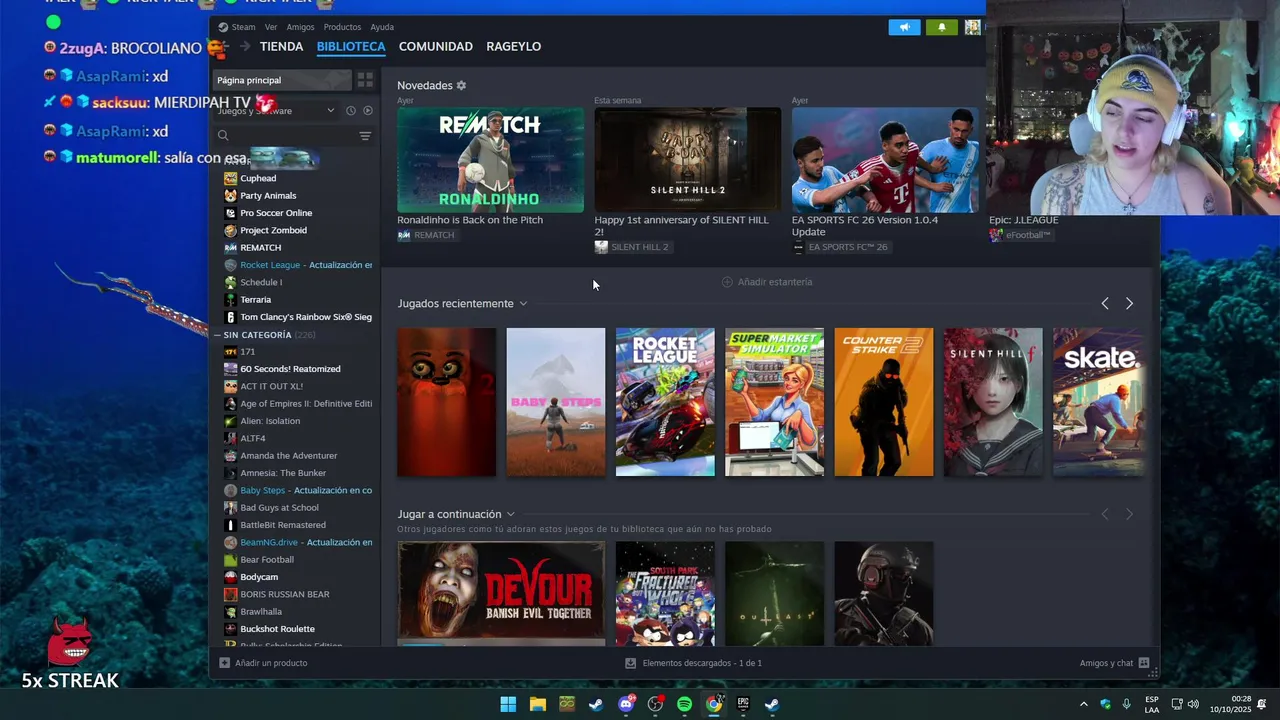
Task: Open advanced filter options in library search
Action: pos(365,136)
